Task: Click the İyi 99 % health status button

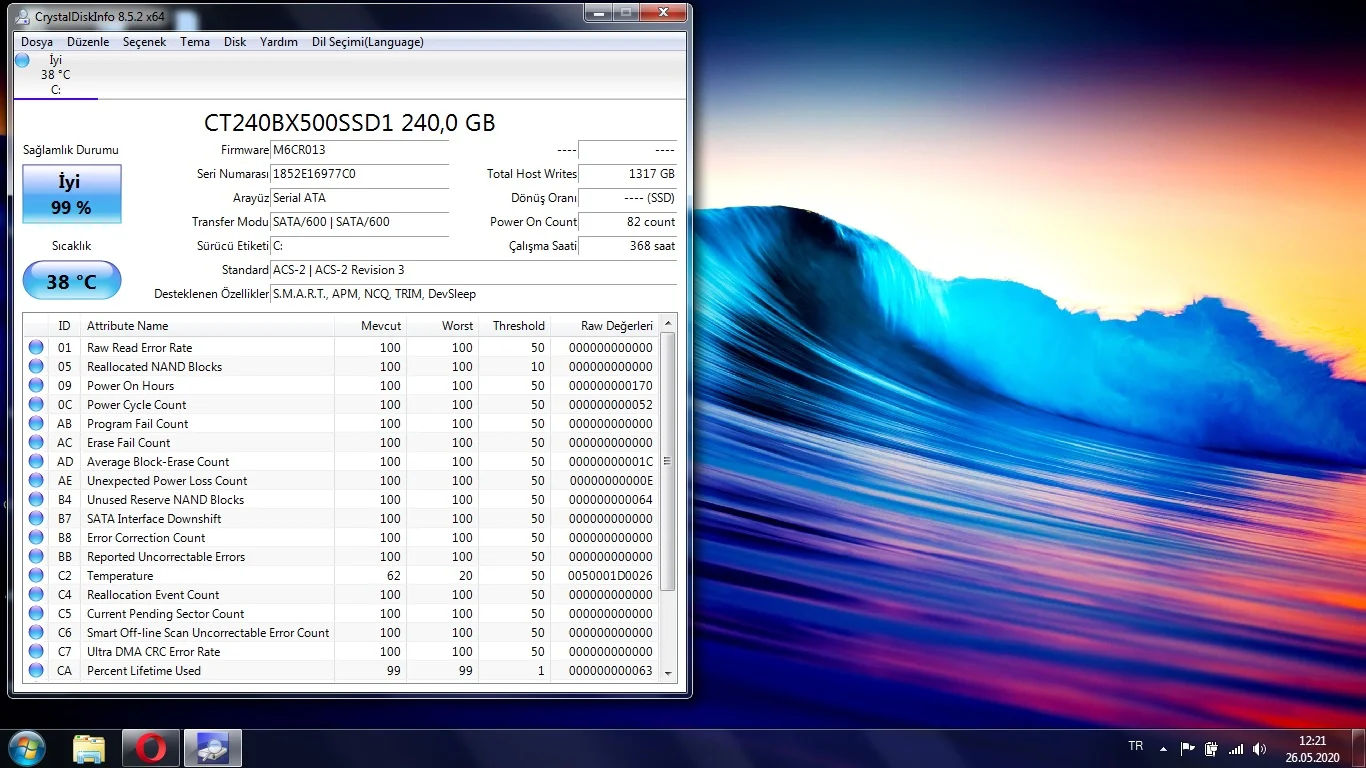Action: (71, 194)
